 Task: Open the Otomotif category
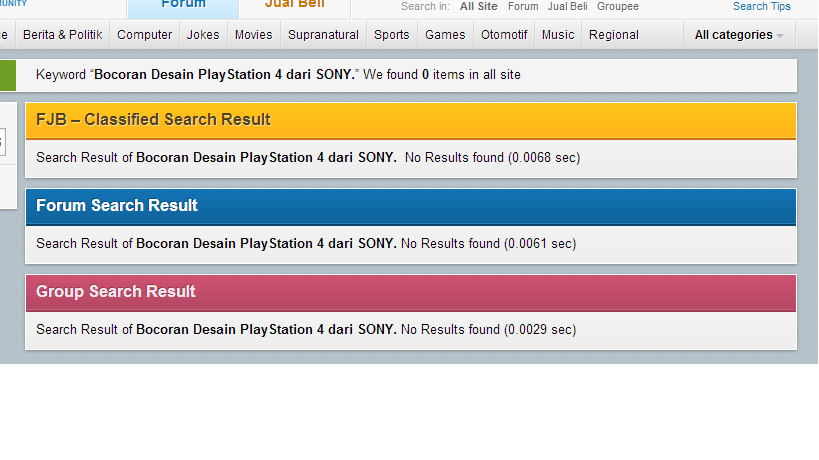(504, 35)
